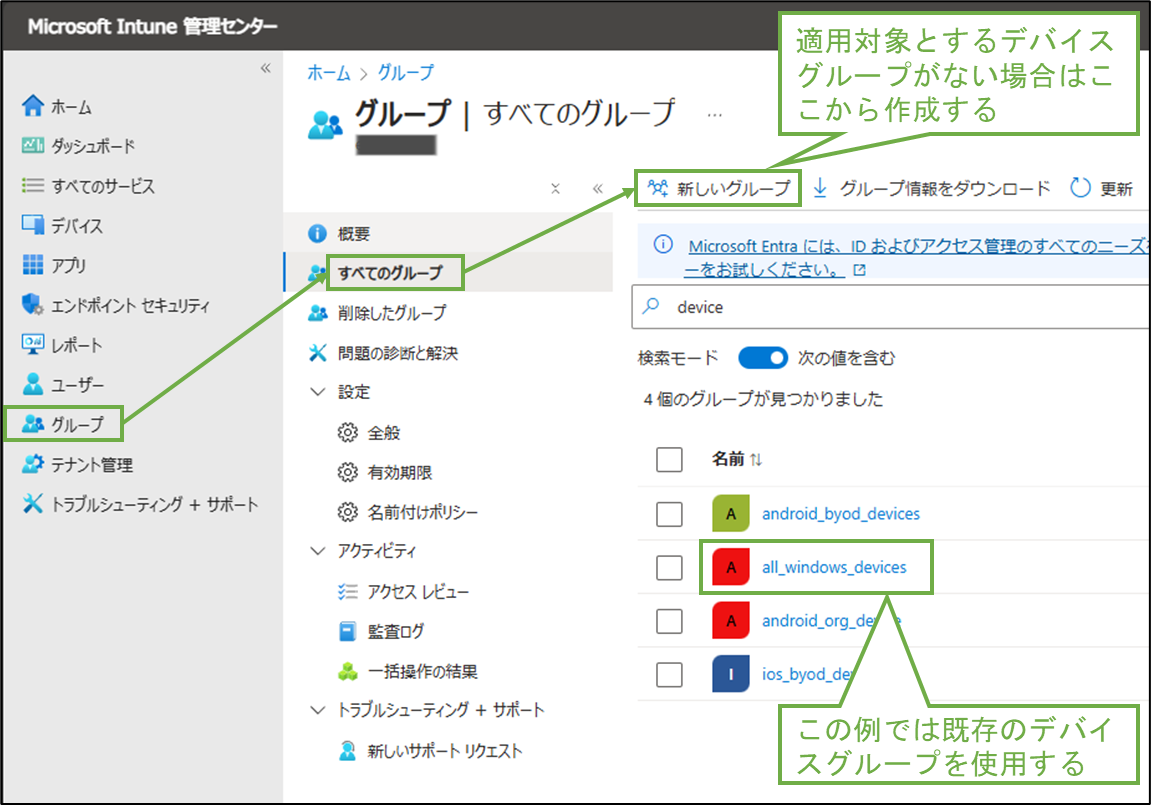The width and height of the screenshot is (1151, 805).
Task: Click 更新 refresh button
Action: pos(1101,189)
